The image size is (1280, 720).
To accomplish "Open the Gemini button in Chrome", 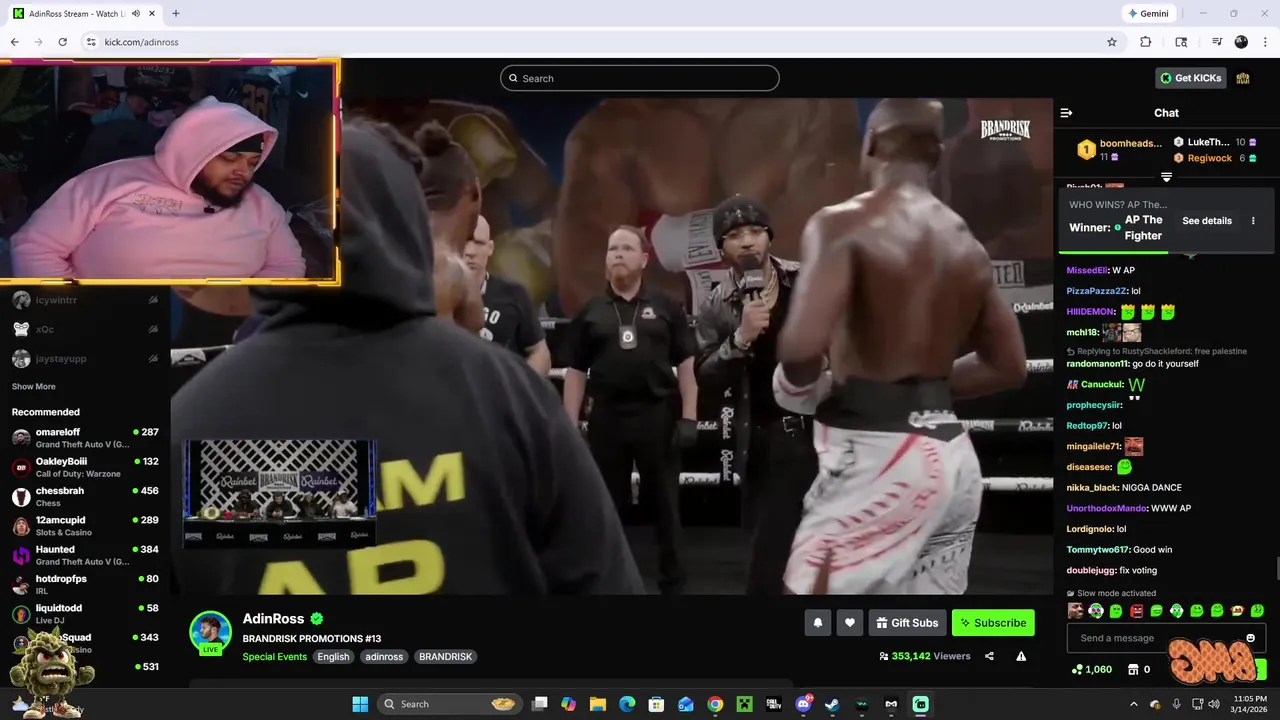I will coord(1148,14).
